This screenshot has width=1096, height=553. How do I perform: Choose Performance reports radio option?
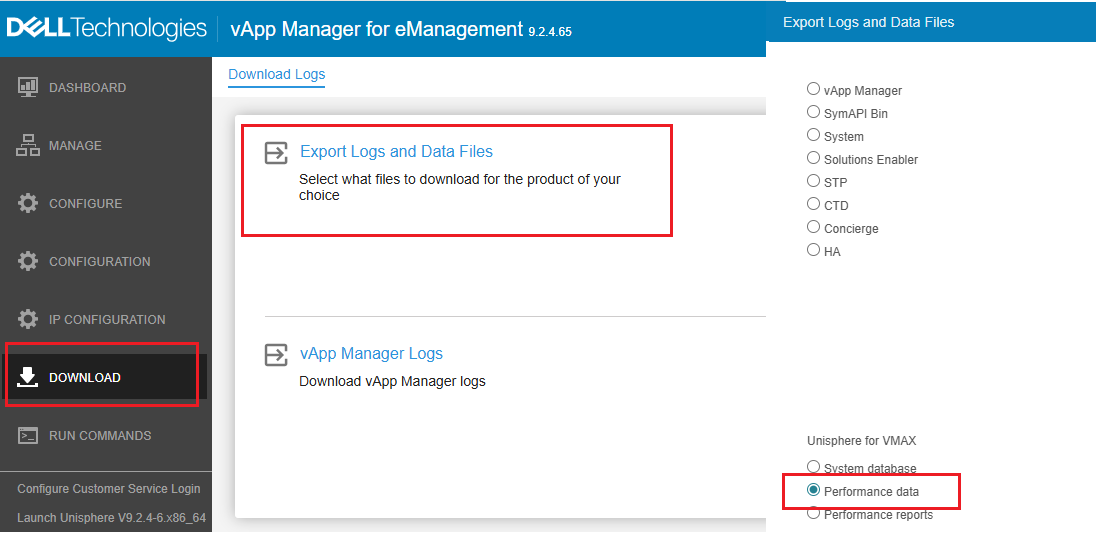click(813, 513)
